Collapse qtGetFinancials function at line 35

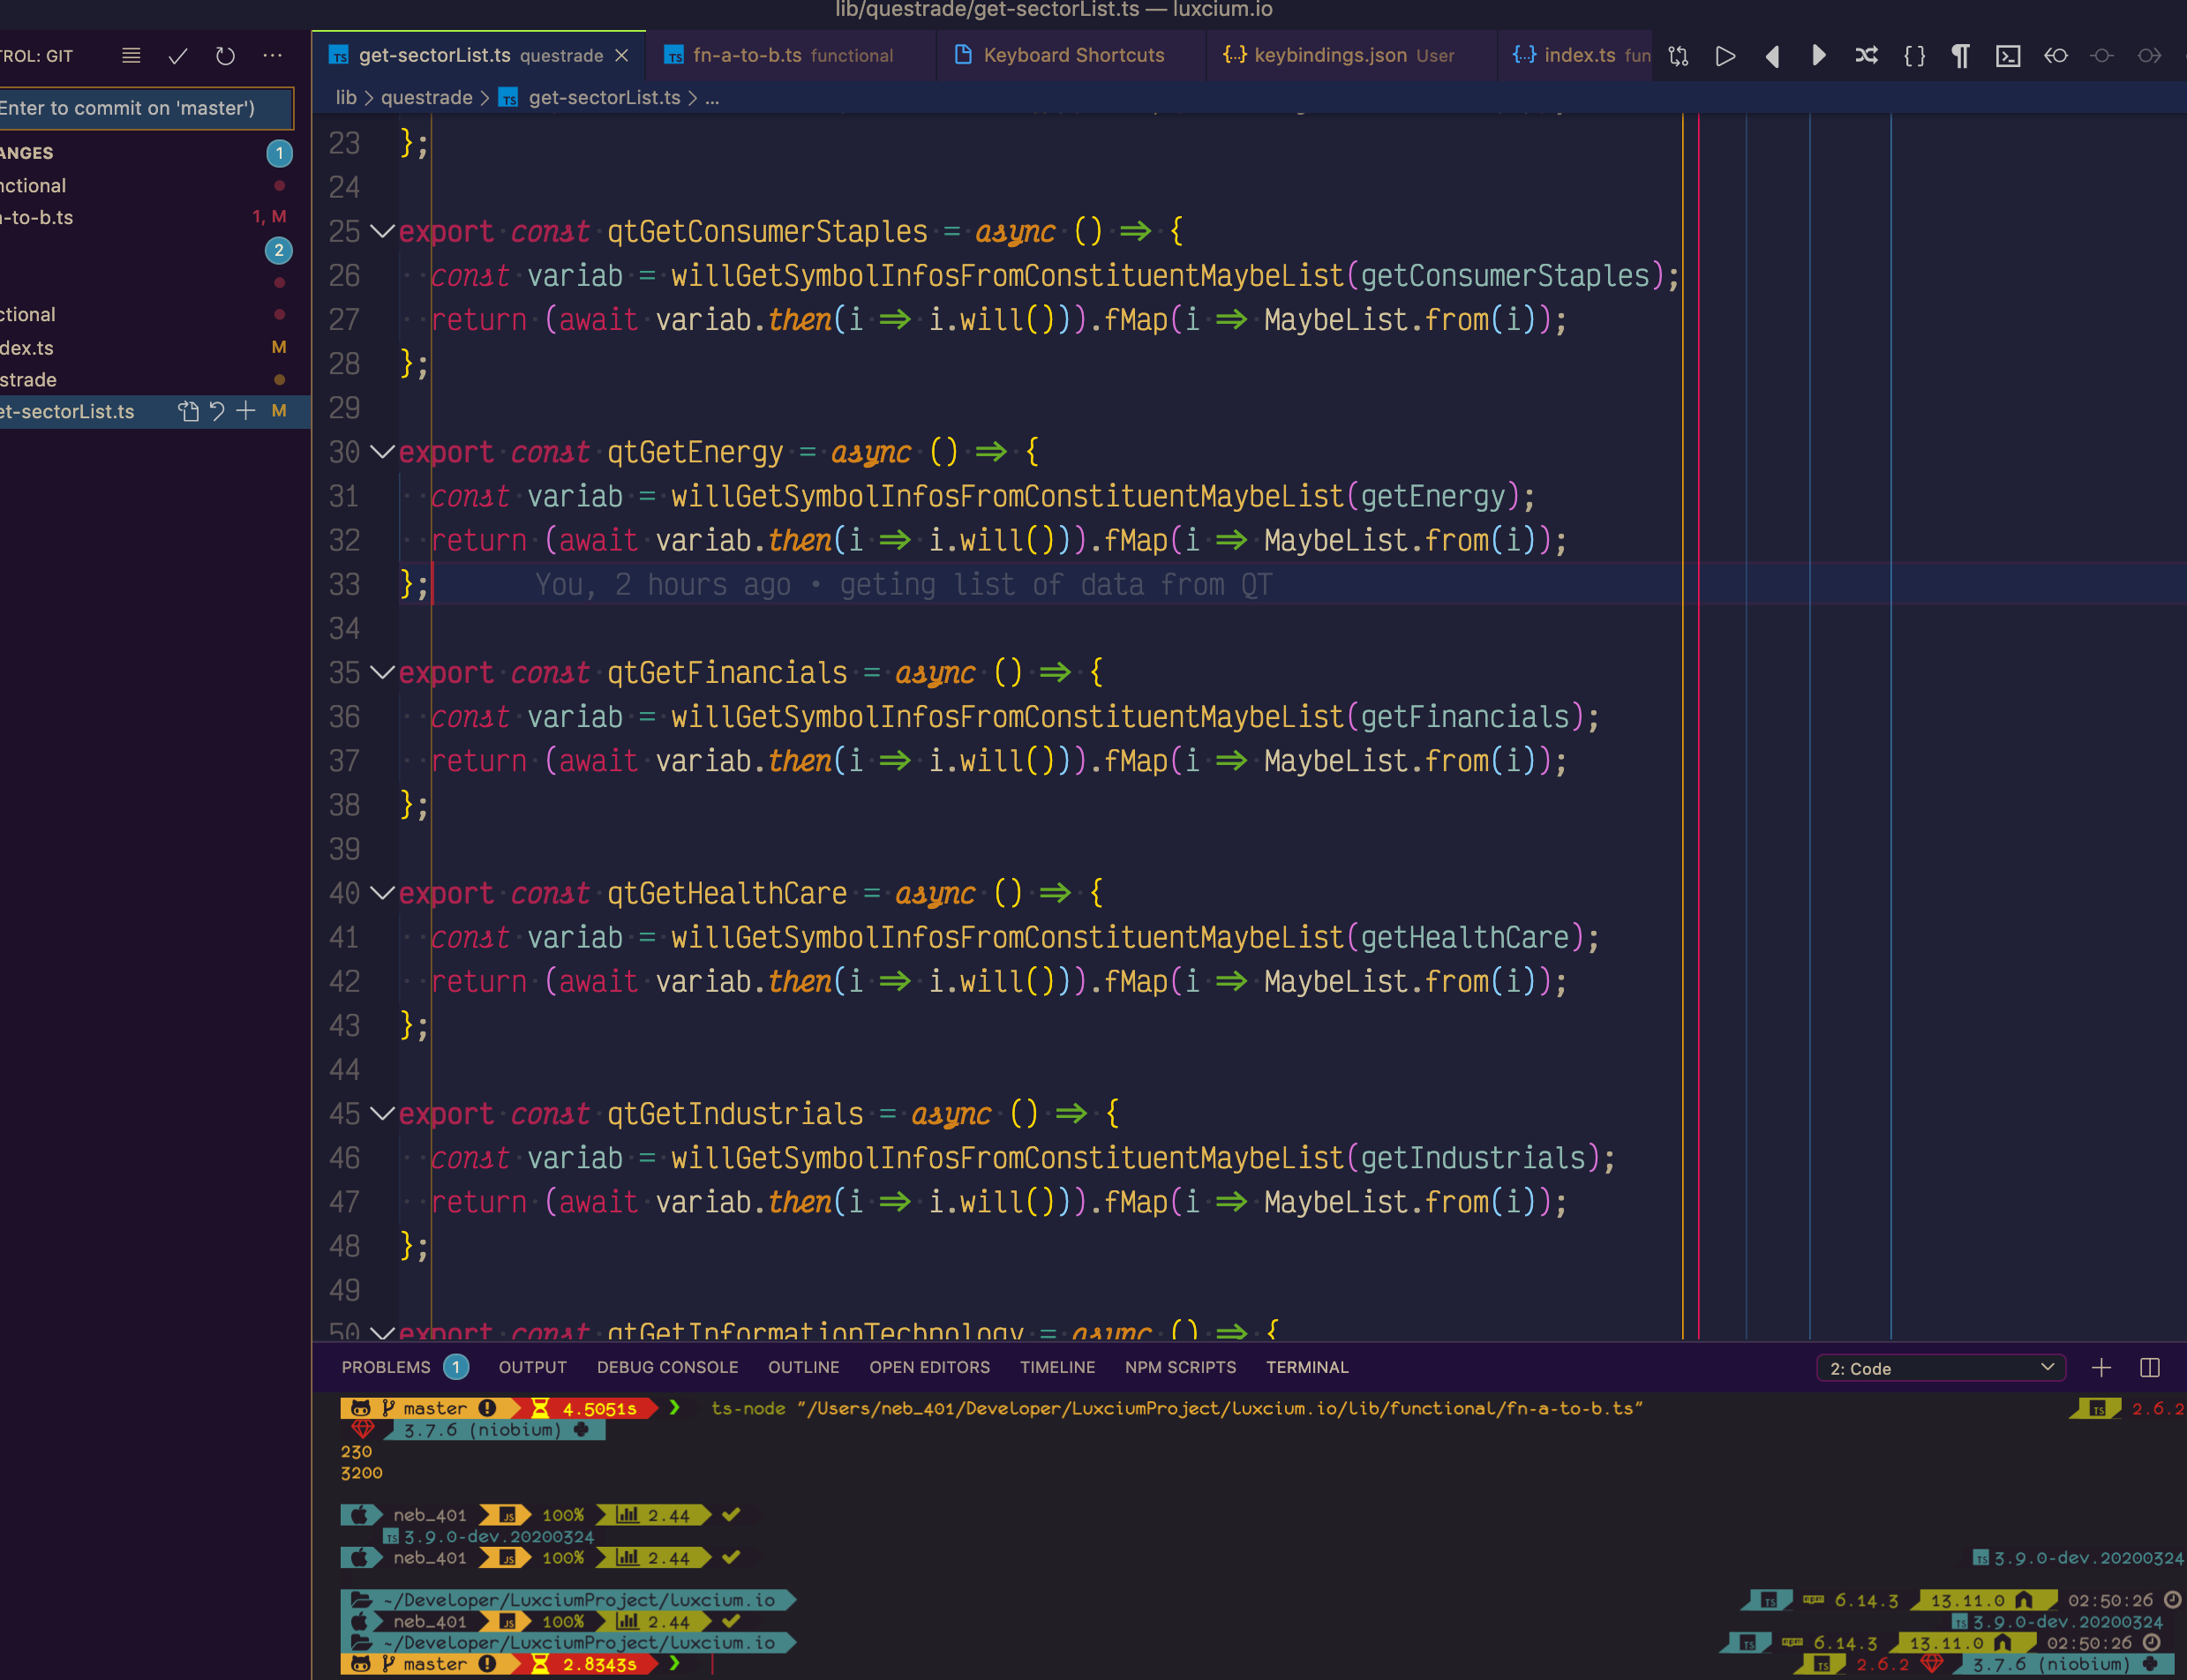tap(382, 672)
